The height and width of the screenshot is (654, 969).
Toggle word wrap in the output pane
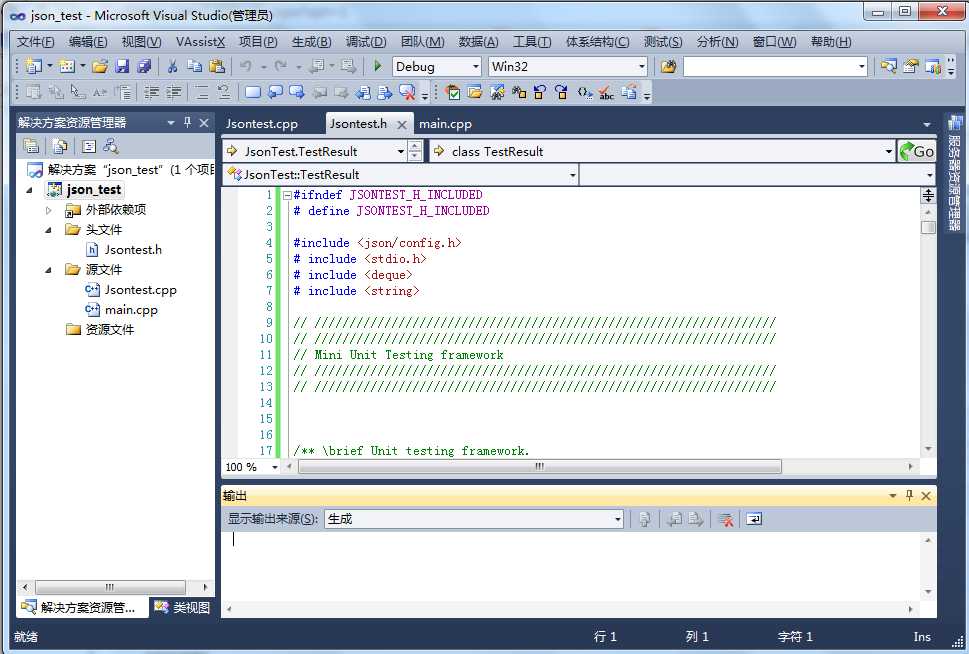coord(754,519)
